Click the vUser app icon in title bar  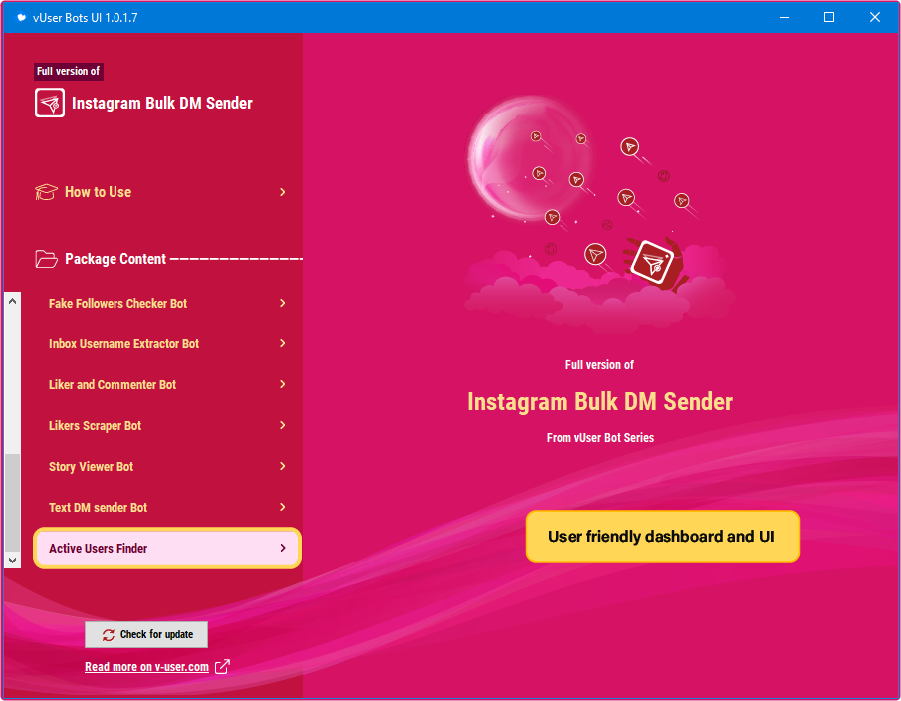pos(21,17)
